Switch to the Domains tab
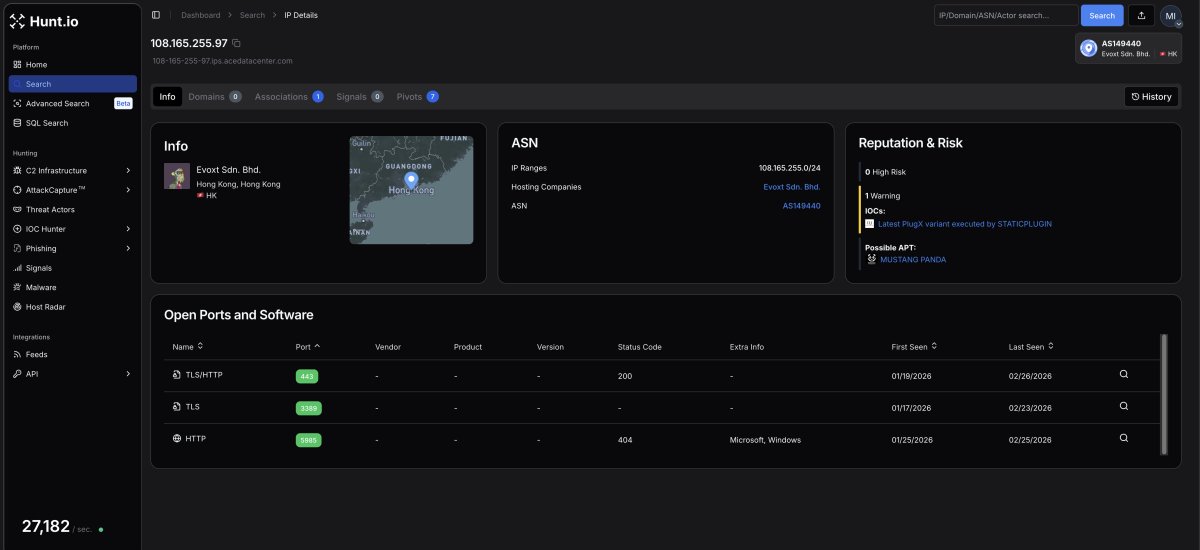Viewport: 1200px width, 550px height. point(215,97)
